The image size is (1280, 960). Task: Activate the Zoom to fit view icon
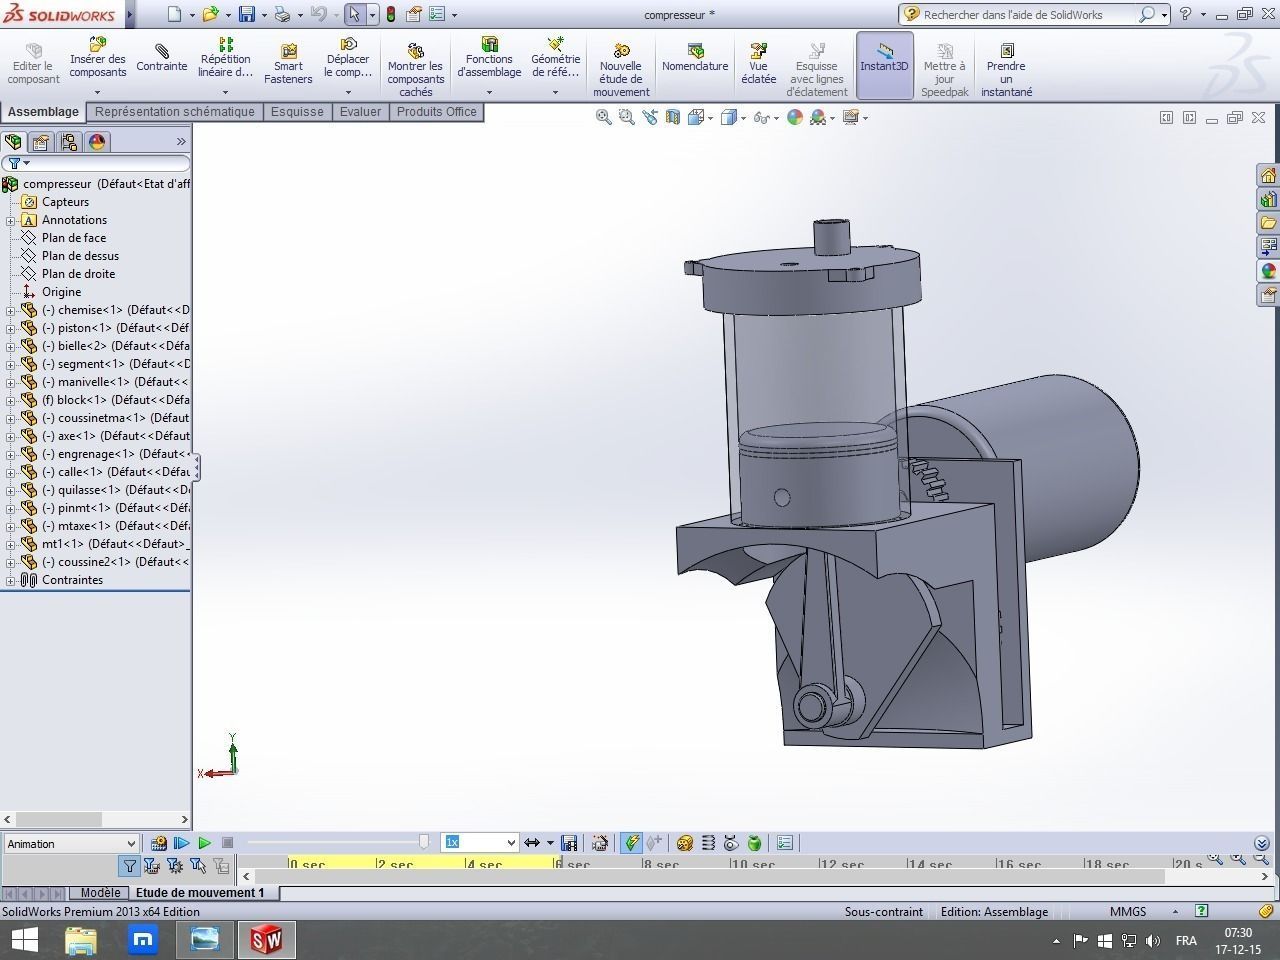coord(603,117)
